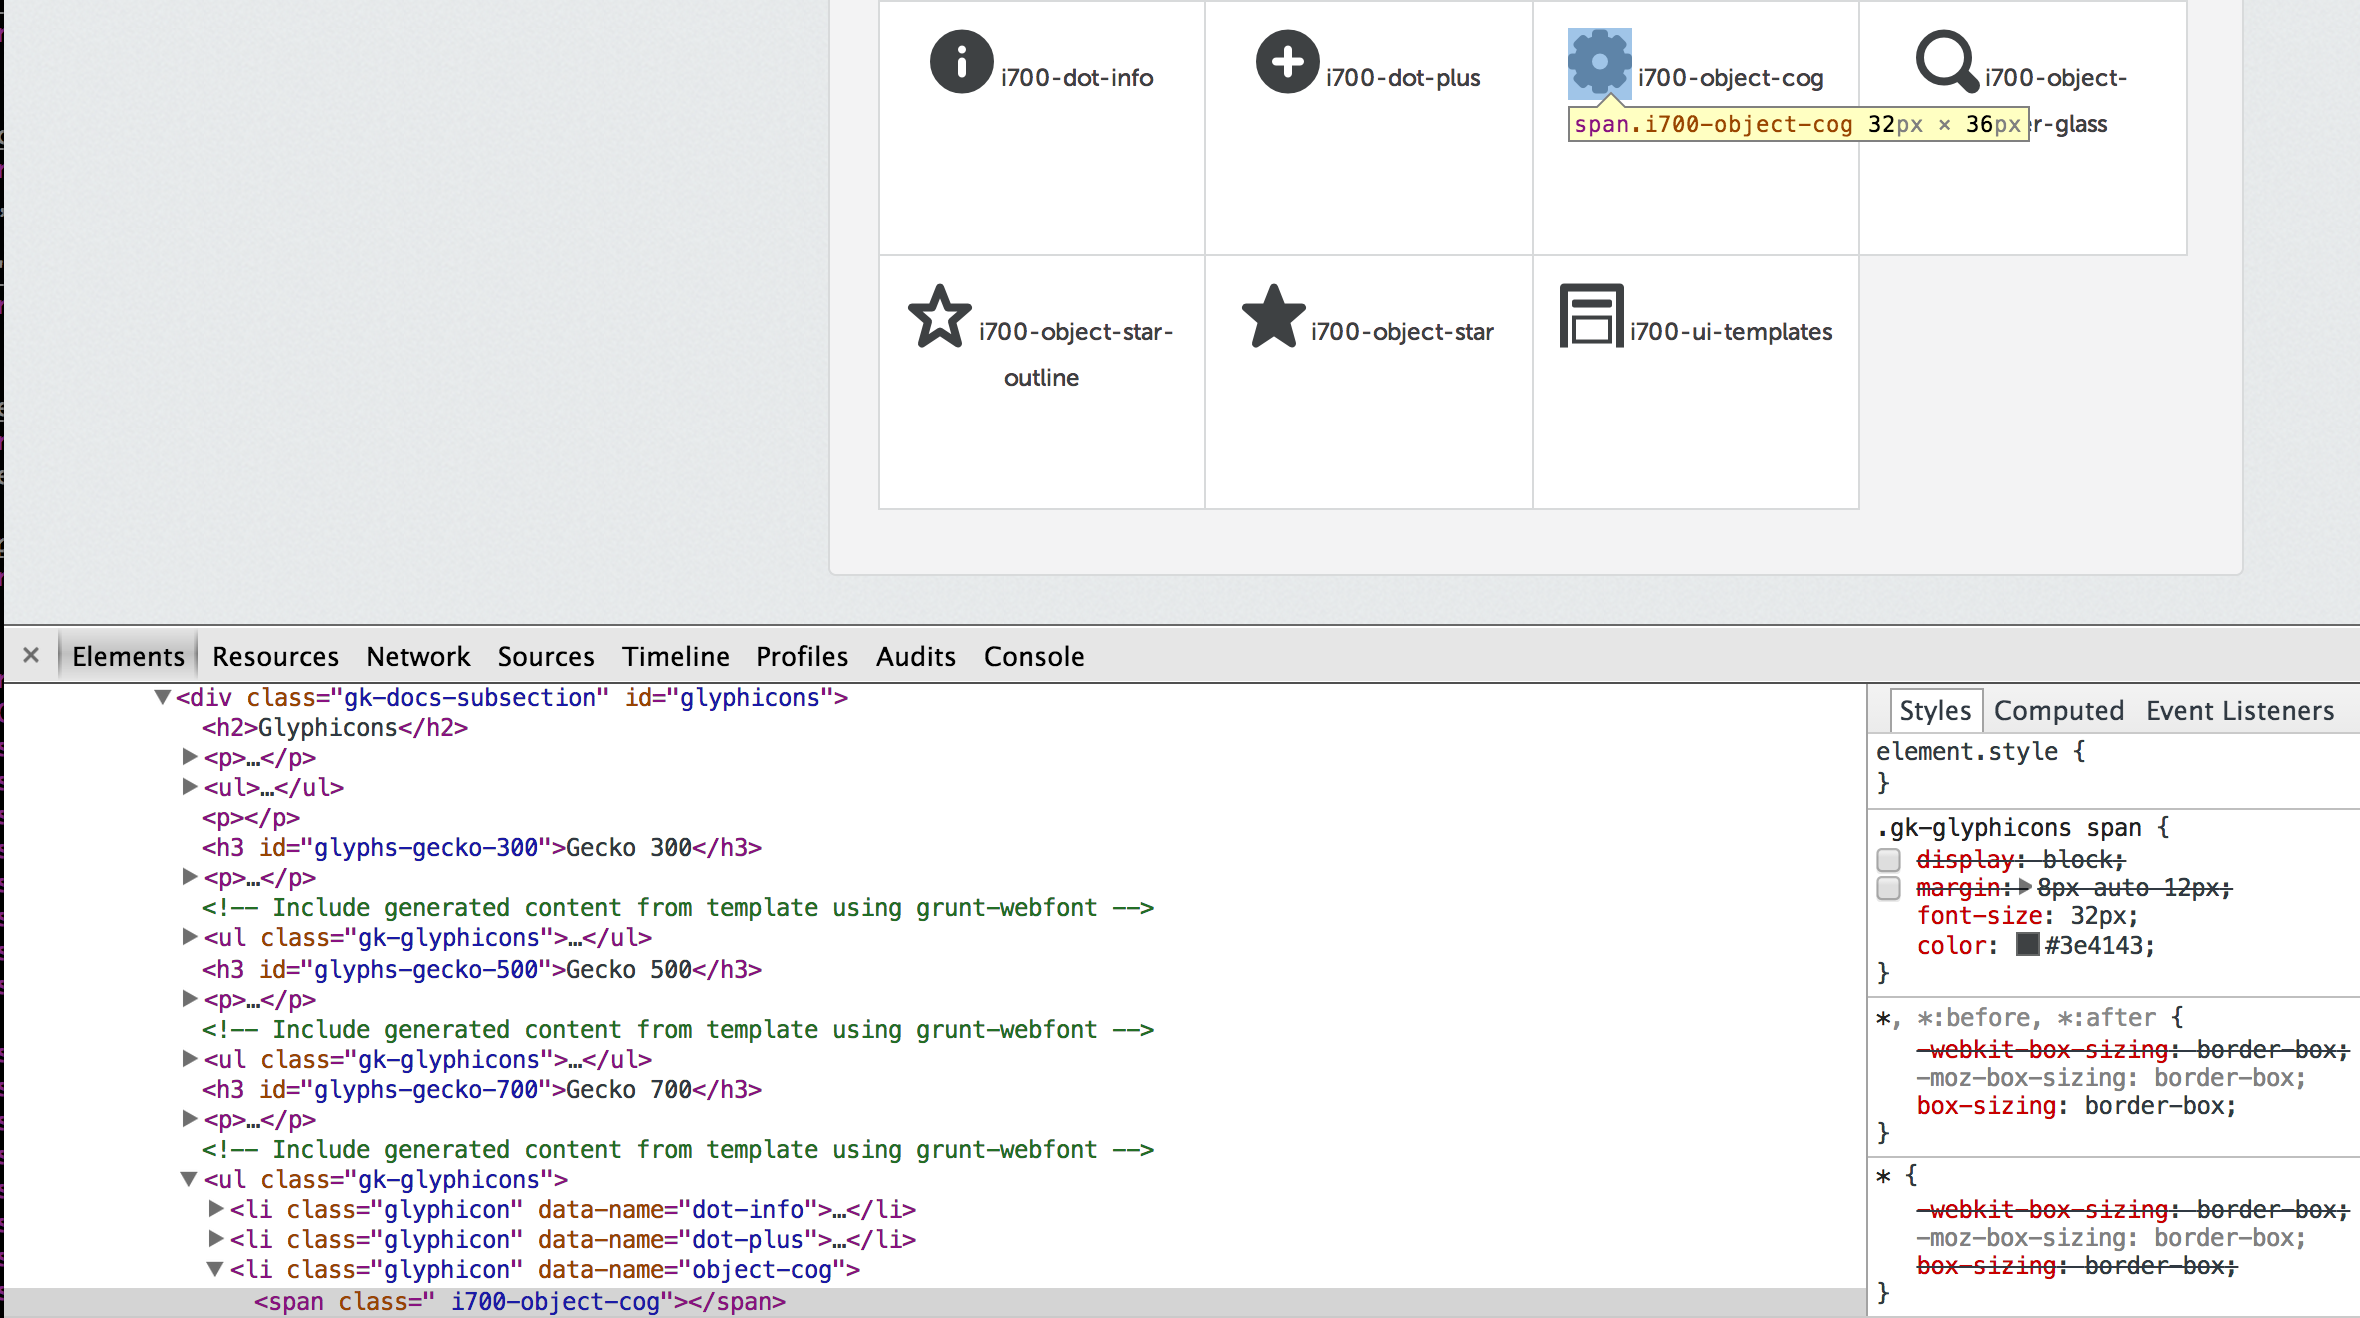Click the i700-dot-info label text
Image resolution: width=2360 pixels, height=1318 pixels.
(x=1077, y=78)
